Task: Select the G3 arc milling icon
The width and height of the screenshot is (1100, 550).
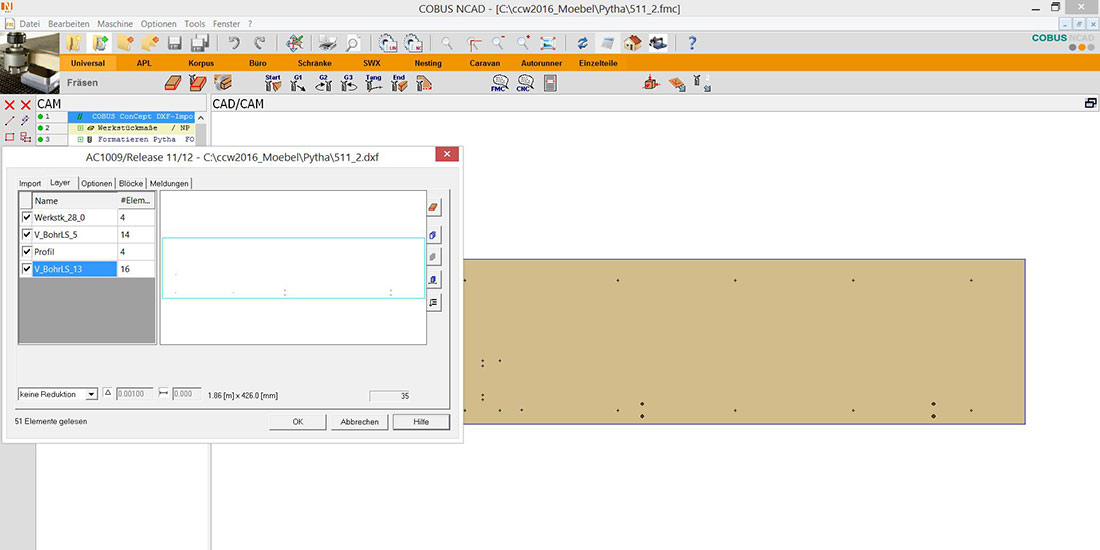Action: point(349,83)
